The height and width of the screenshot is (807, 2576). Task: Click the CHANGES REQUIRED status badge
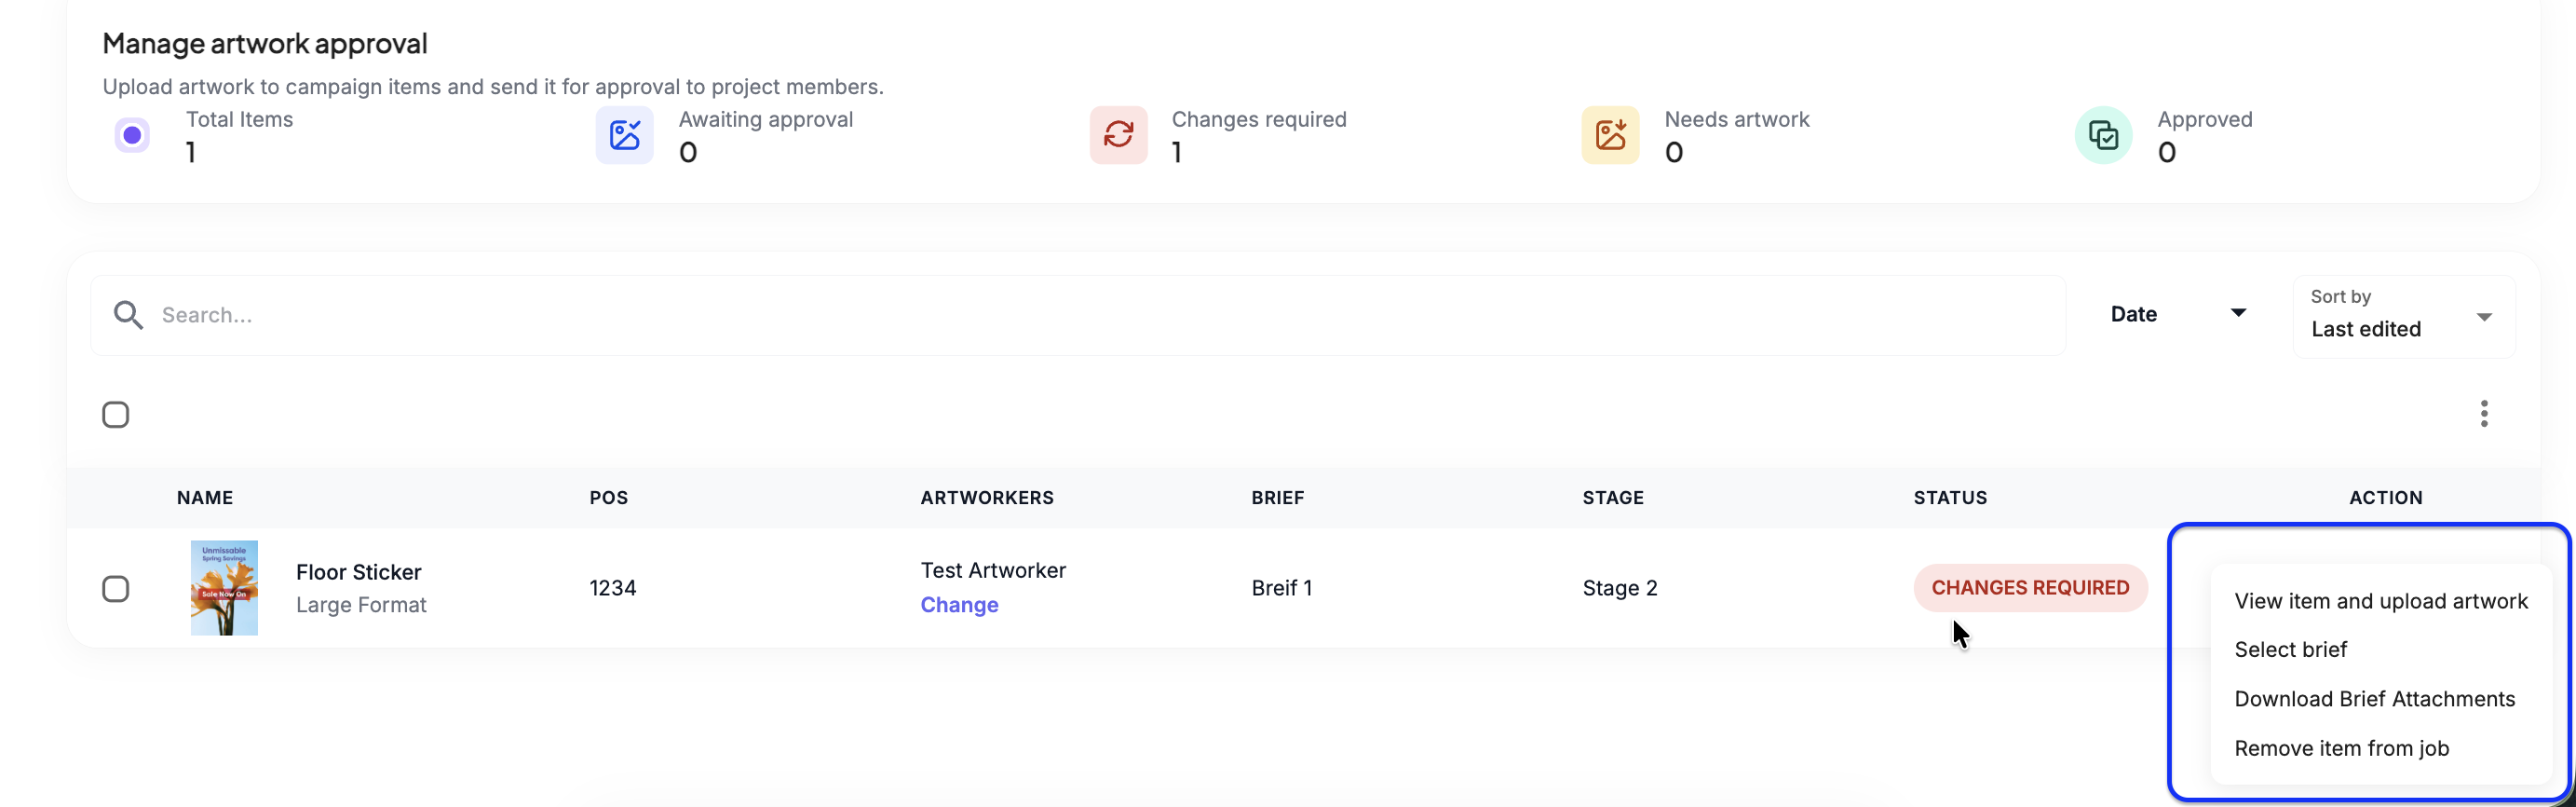2030,588
